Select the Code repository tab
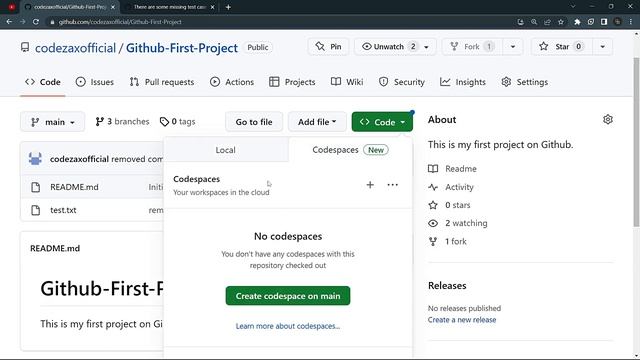 [43, 82]
